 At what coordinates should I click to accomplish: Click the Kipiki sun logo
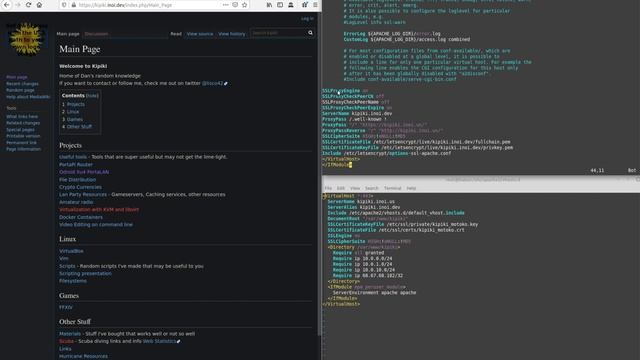point(26,39)
